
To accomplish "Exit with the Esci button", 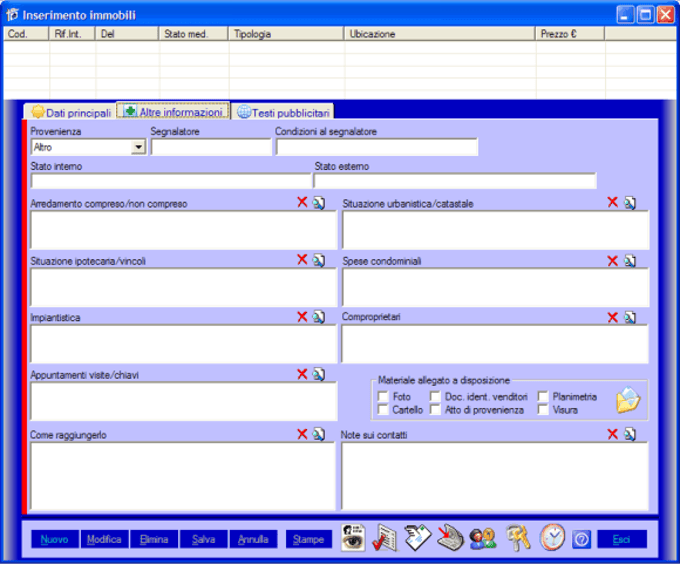I will pos(622,539).
